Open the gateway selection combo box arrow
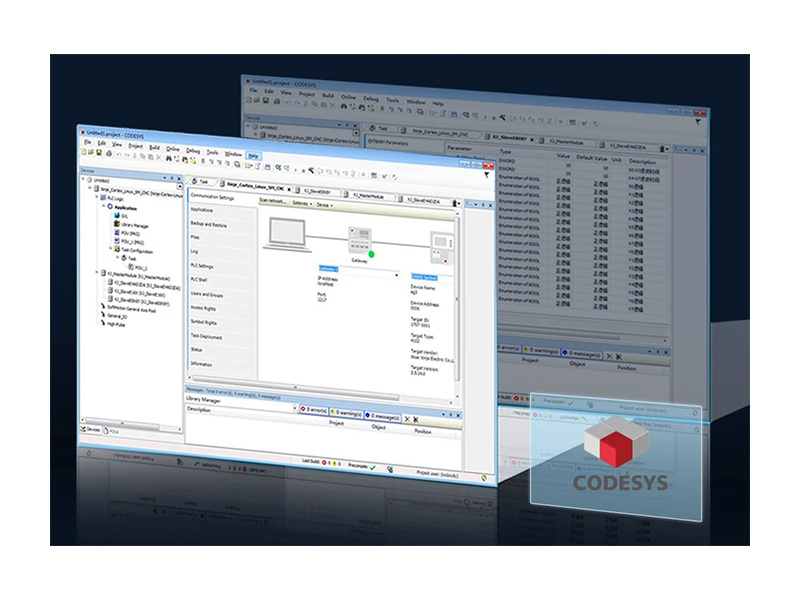 (x=396, y=276)
